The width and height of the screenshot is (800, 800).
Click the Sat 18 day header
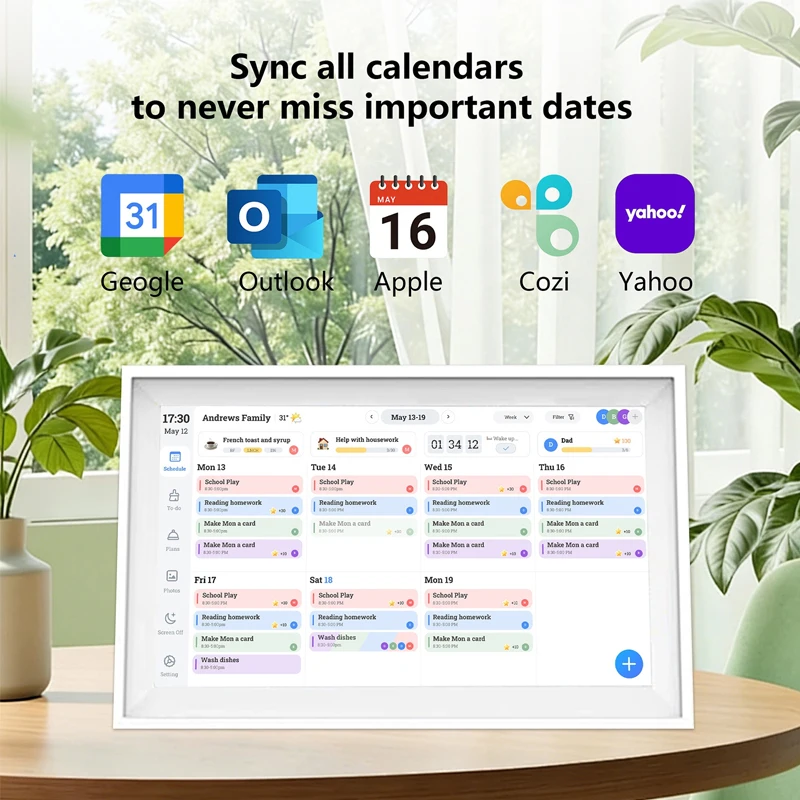321,580
